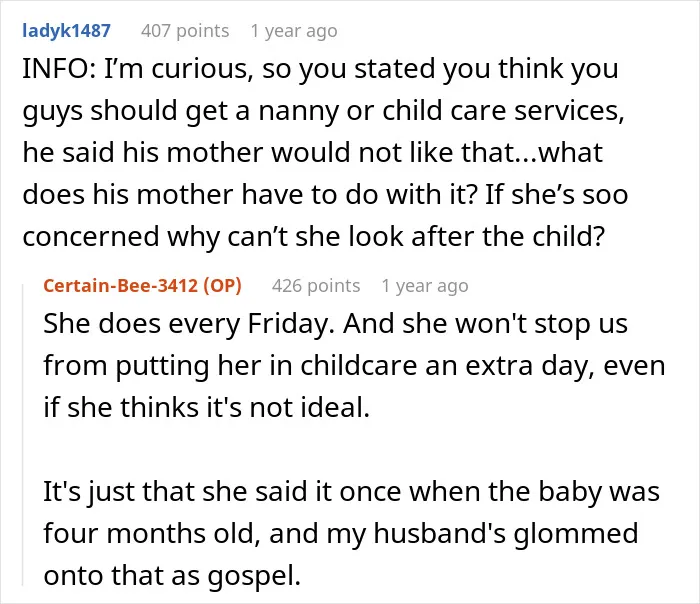Click the 426 points score
Screen dimensions: 700x604
tap(316, 286)
